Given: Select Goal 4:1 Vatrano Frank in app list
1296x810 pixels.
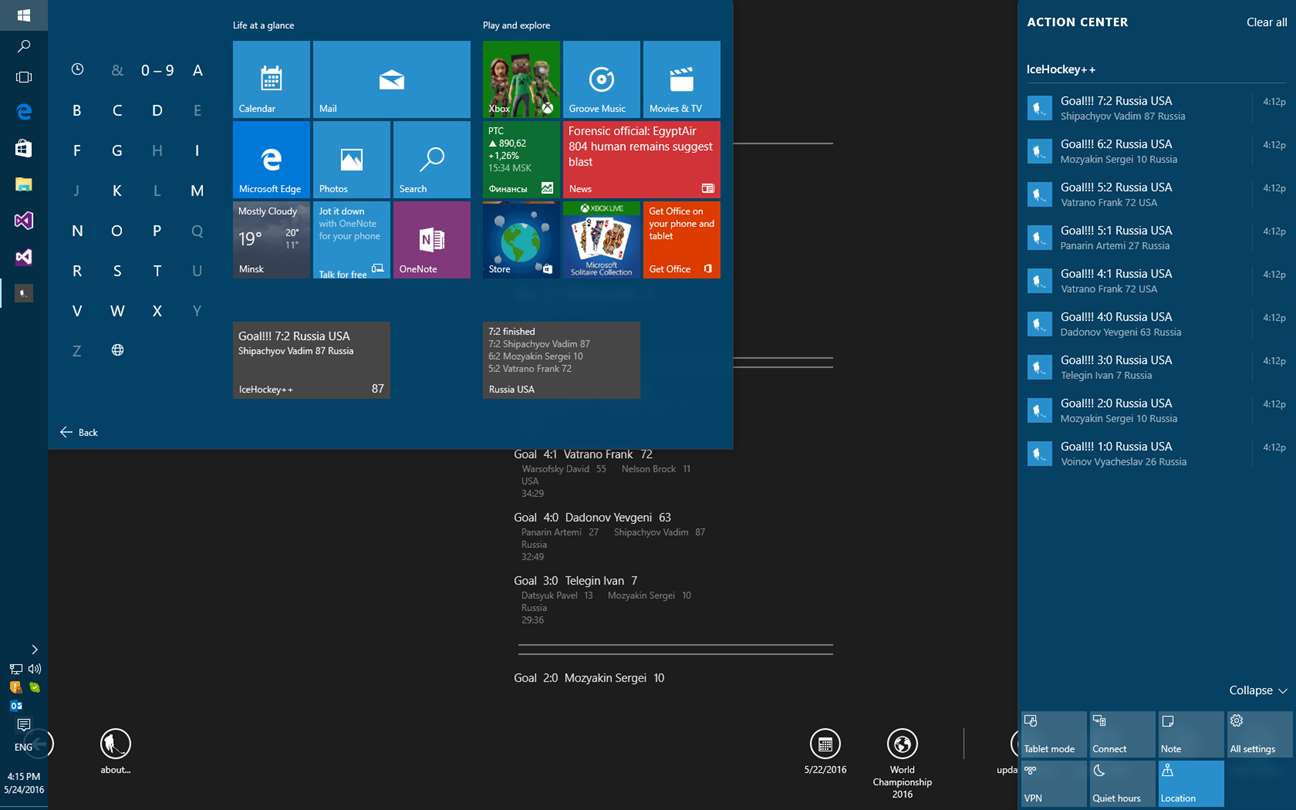Looking at the screenshot, I should coord(583,454).
